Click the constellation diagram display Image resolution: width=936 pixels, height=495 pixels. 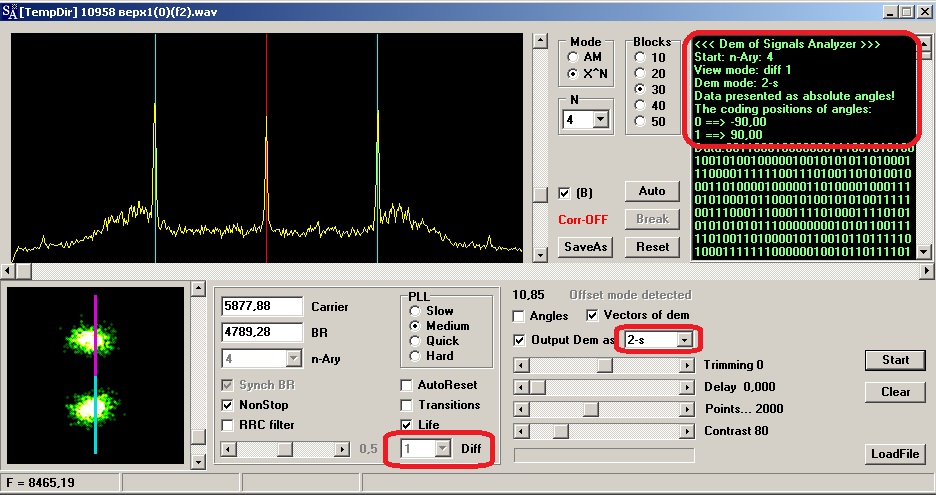point(95,375)
